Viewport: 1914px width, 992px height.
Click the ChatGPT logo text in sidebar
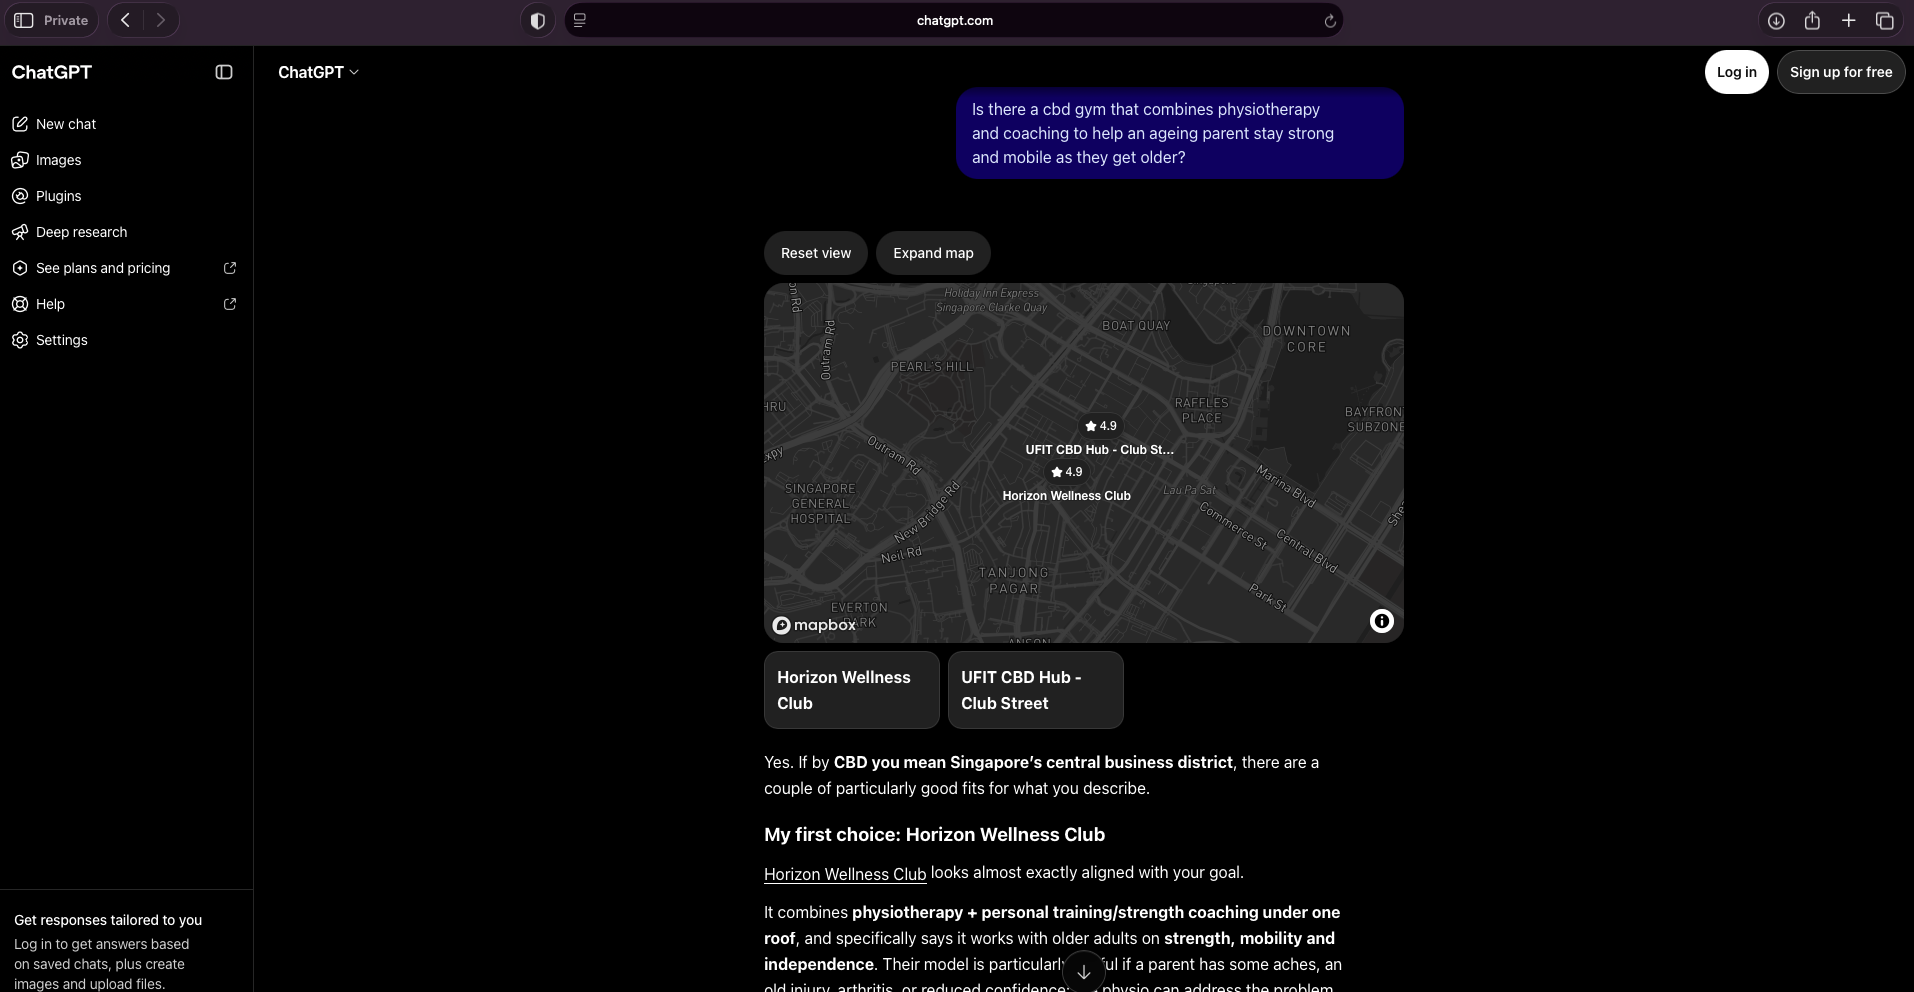coord(52,72)
